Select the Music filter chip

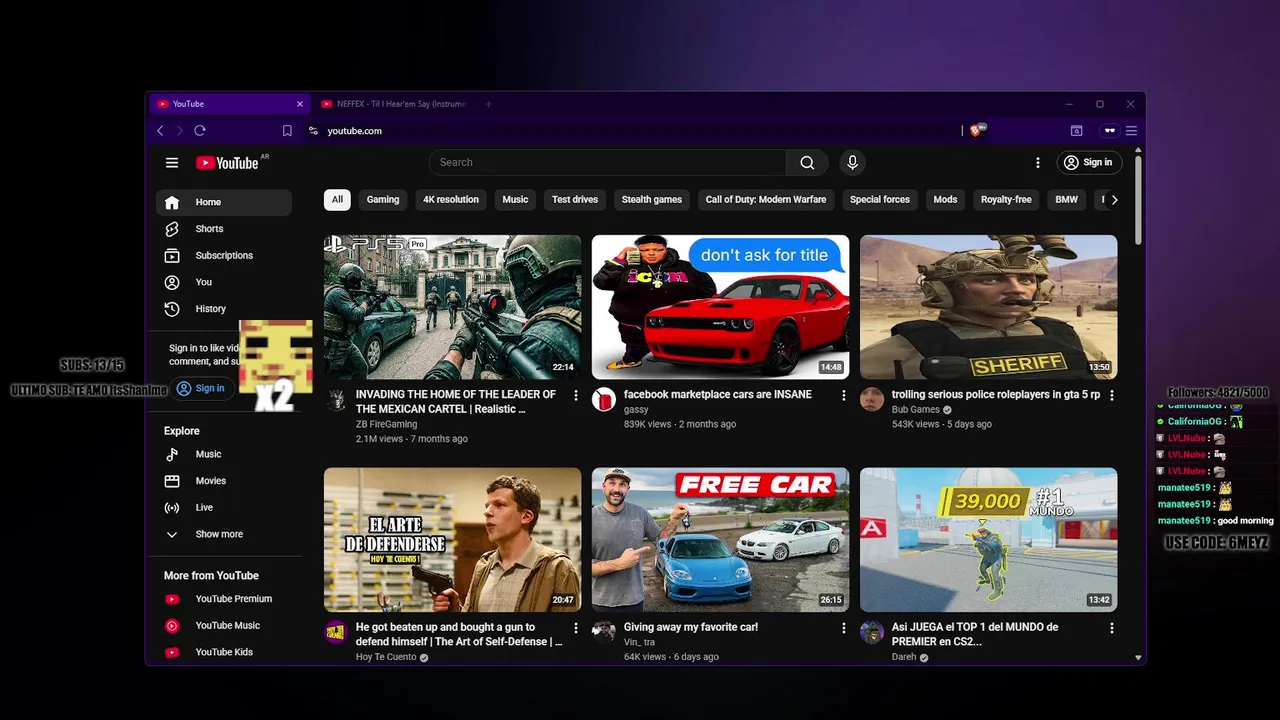515,200
